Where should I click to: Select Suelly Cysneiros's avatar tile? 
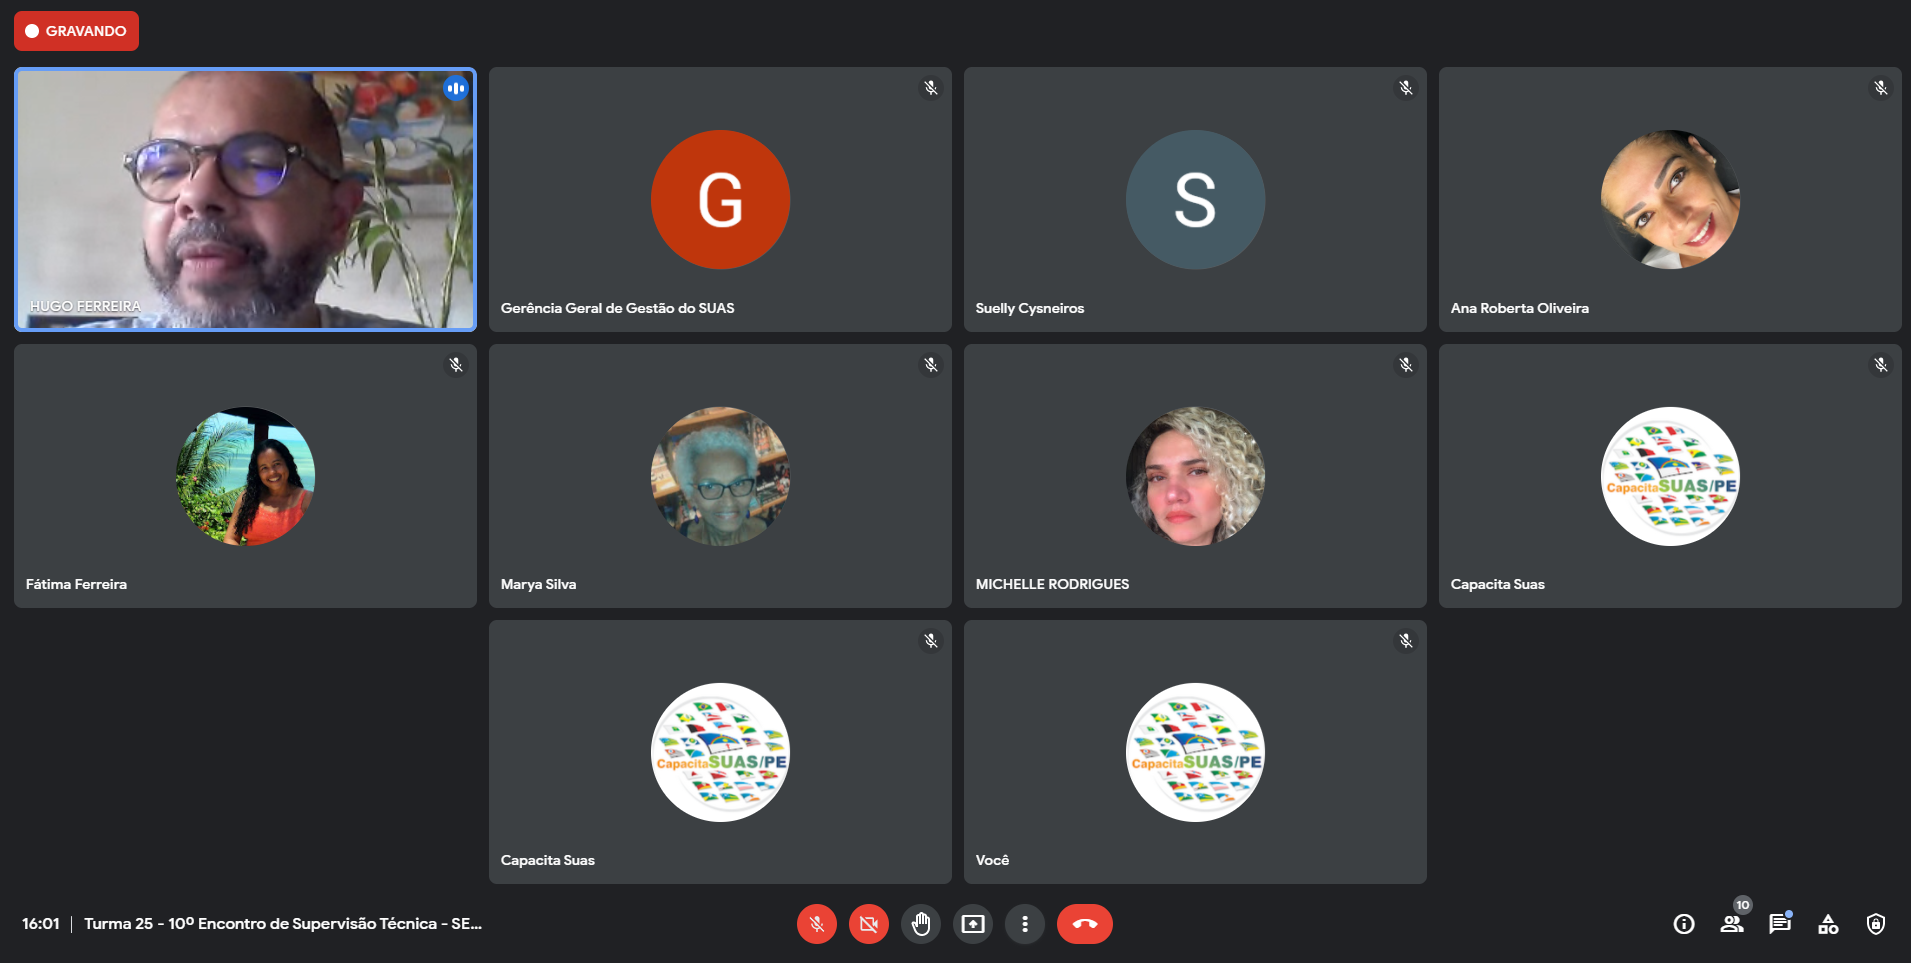pos(1195,199)
